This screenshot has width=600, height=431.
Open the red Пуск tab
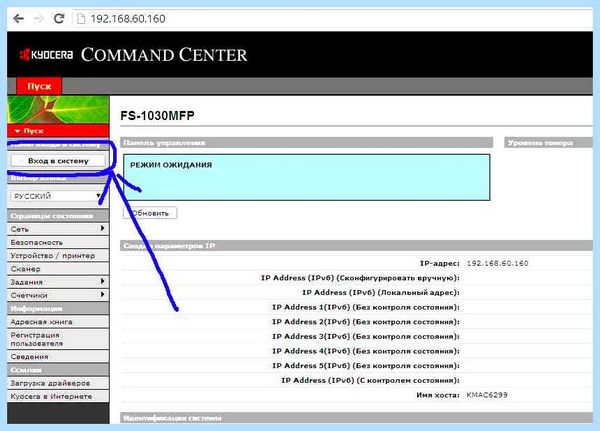click(39, 87)
